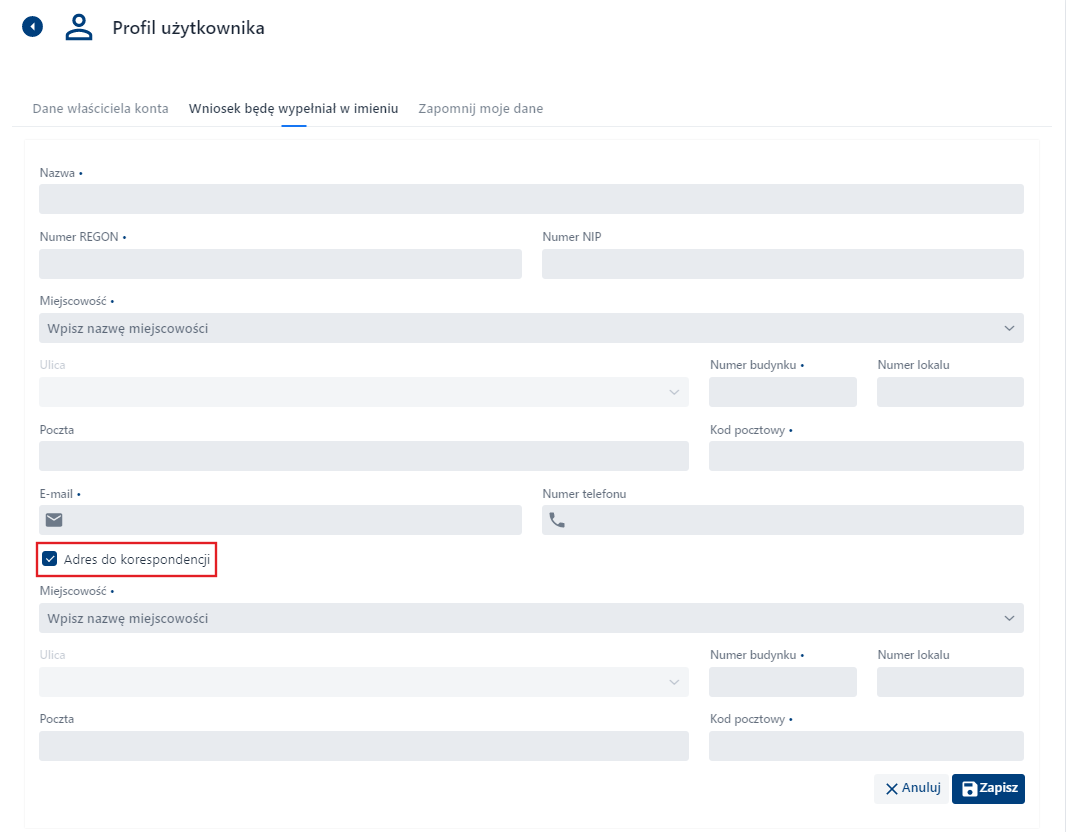Click the phone icon in Numer telefonu field
Screen dimensions: 1066x832
[556, 519]
